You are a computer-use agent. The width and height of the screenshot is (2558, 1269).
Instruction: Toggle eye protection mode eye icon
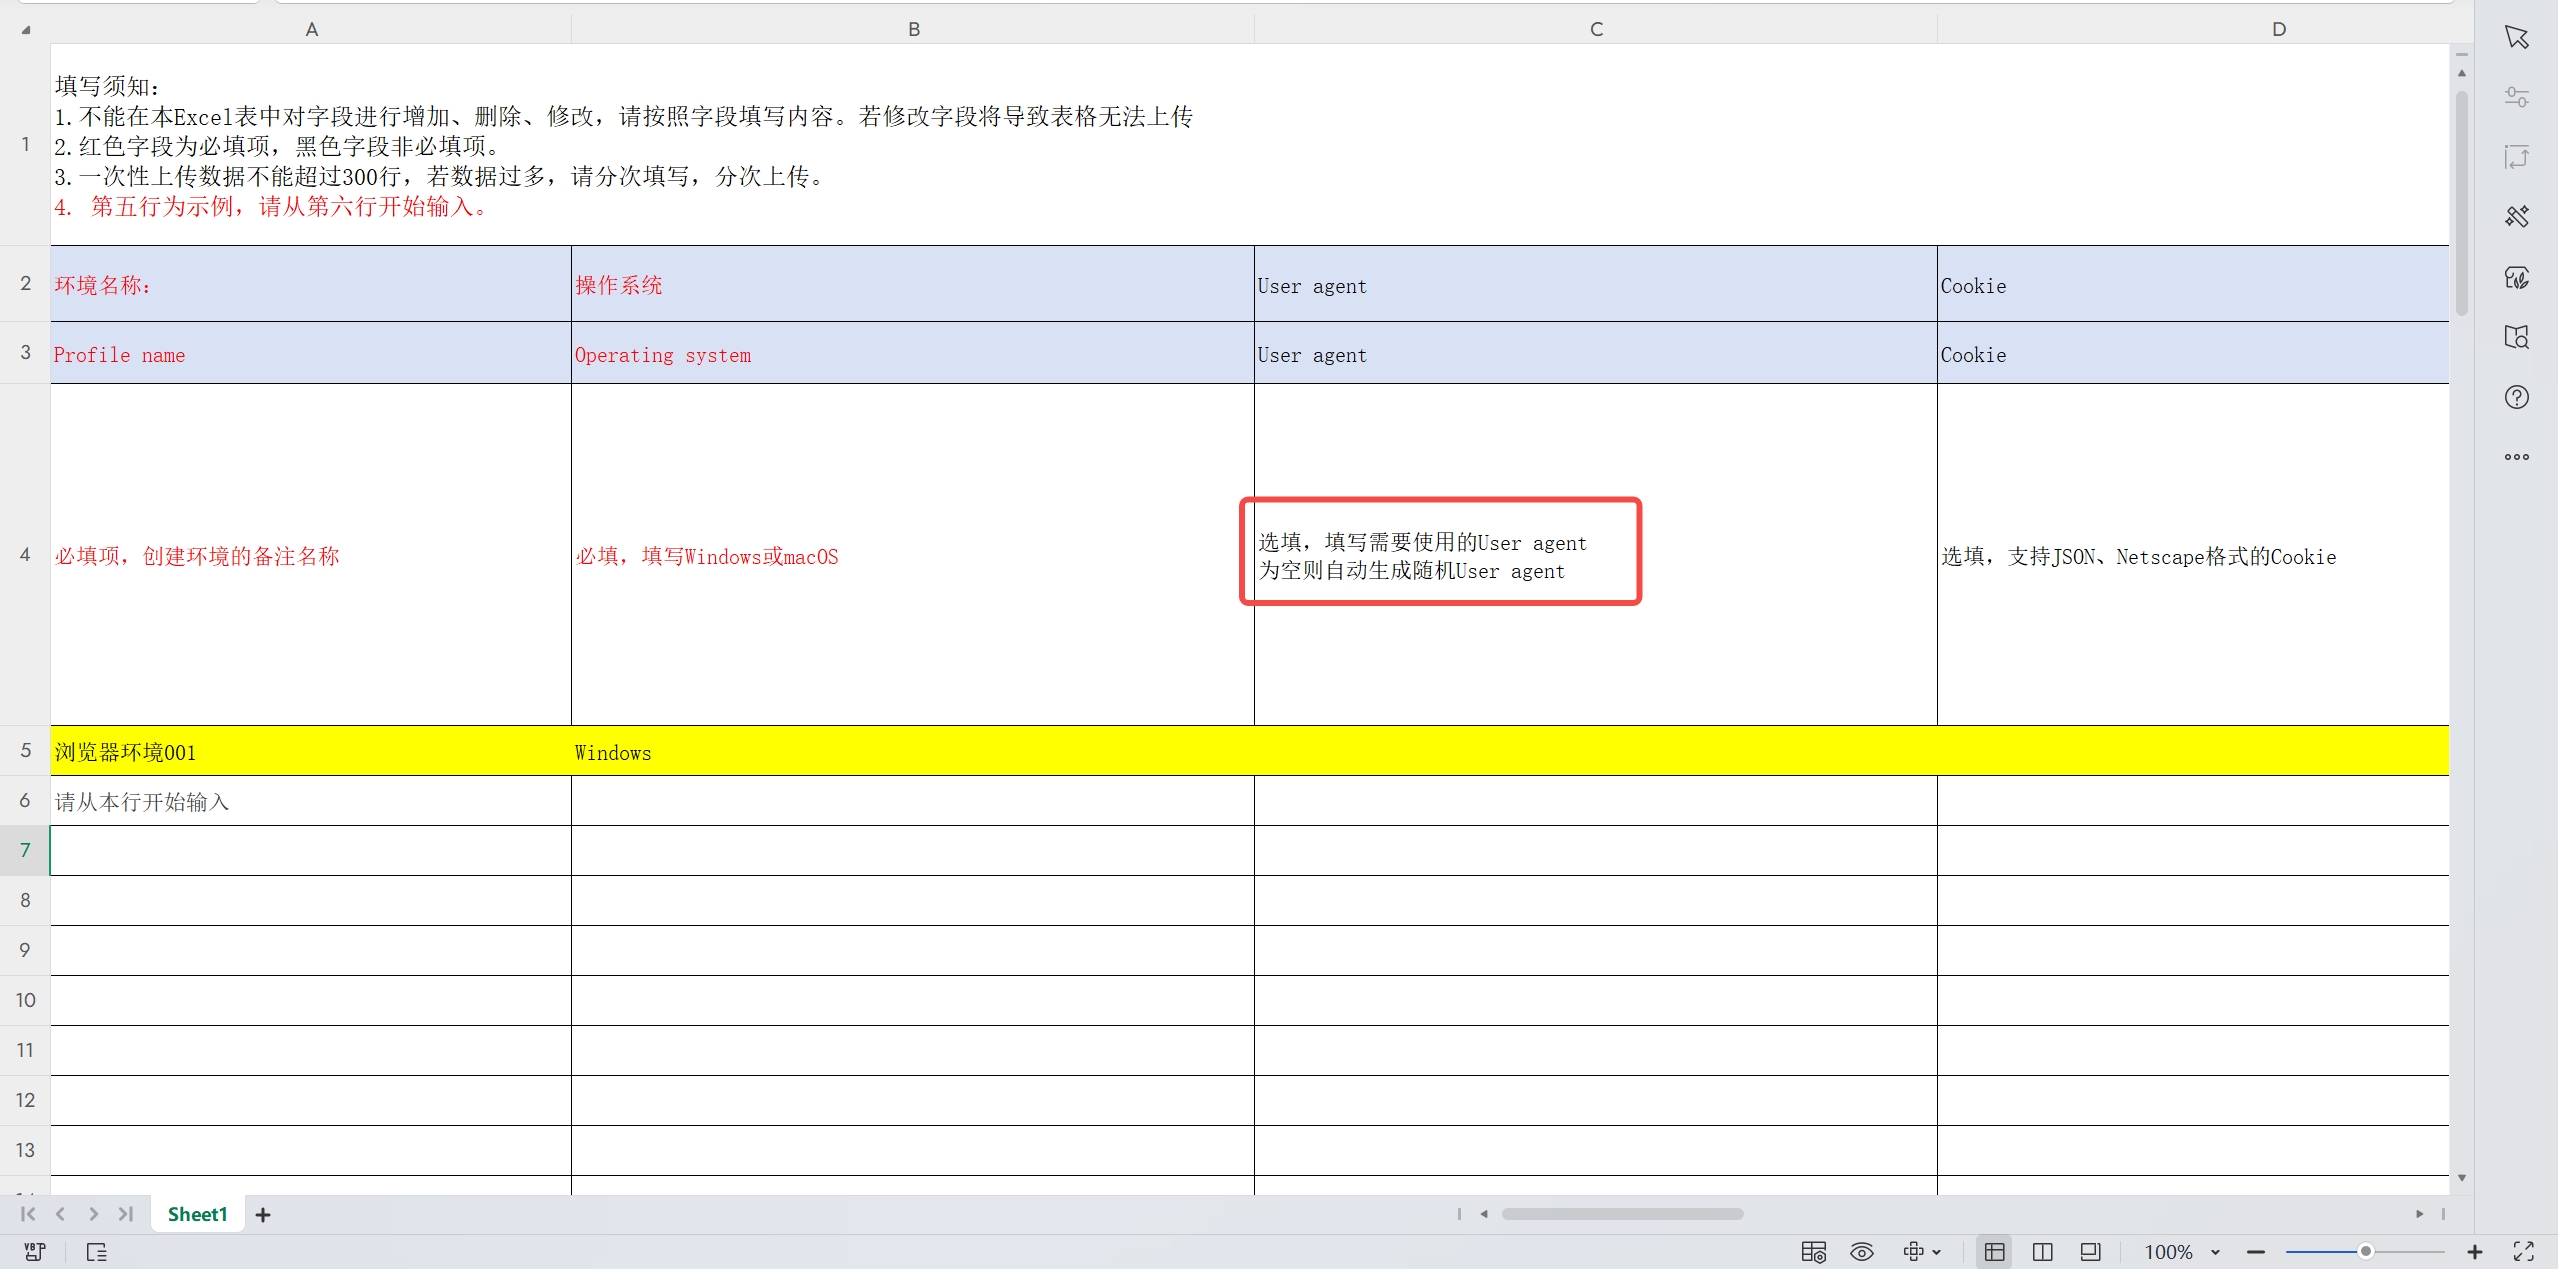coord(1861,1251)
